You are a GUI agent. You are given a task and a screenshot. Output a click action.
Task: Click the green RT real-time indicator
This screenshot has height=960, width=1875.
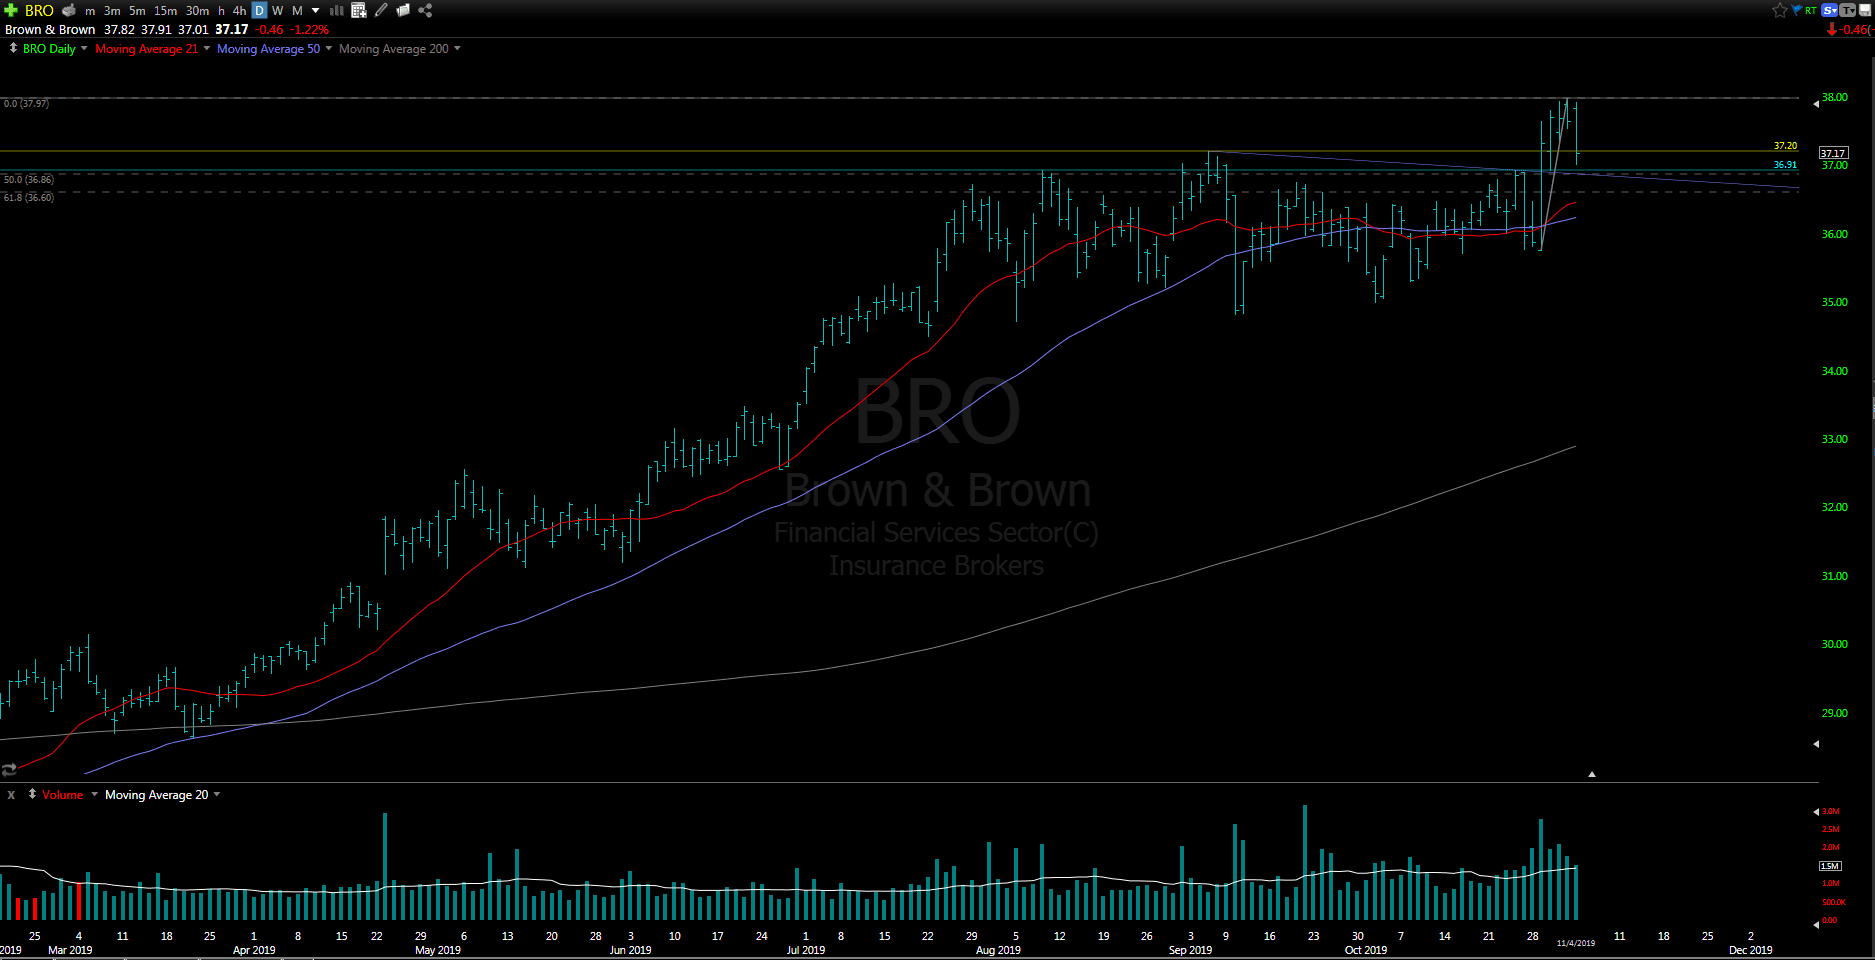click(x=1811, y=10)
